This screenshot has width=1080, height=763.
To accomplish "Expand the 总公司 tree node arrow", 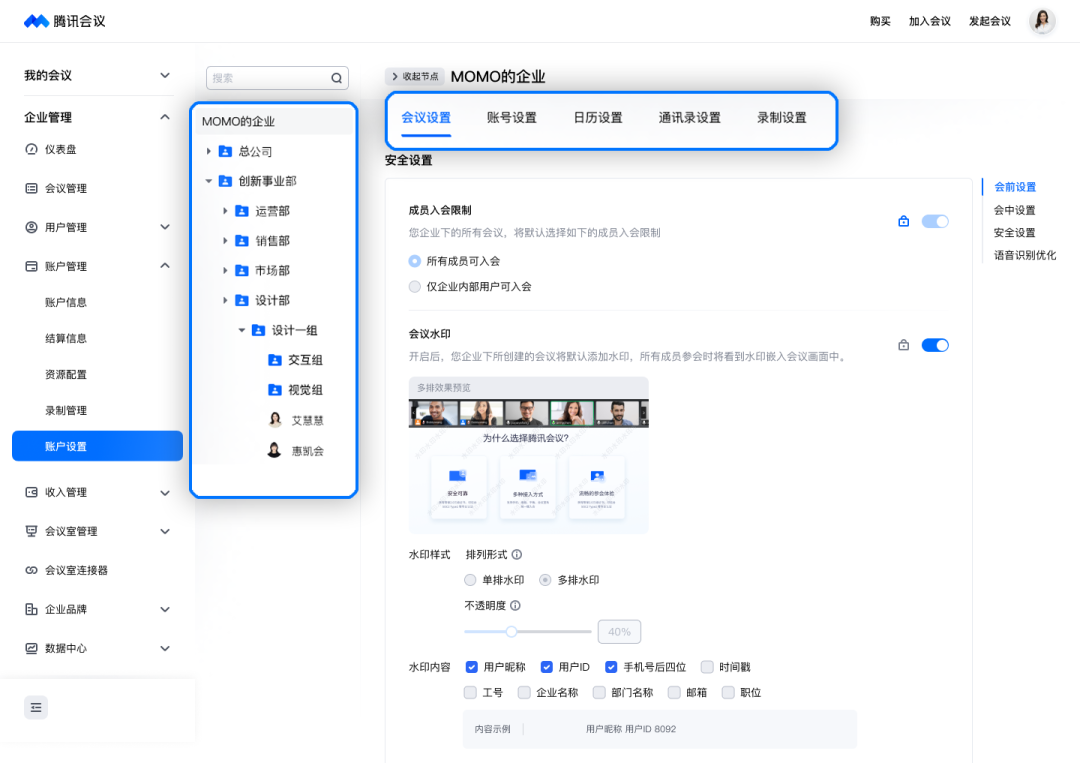I will 209,151.
